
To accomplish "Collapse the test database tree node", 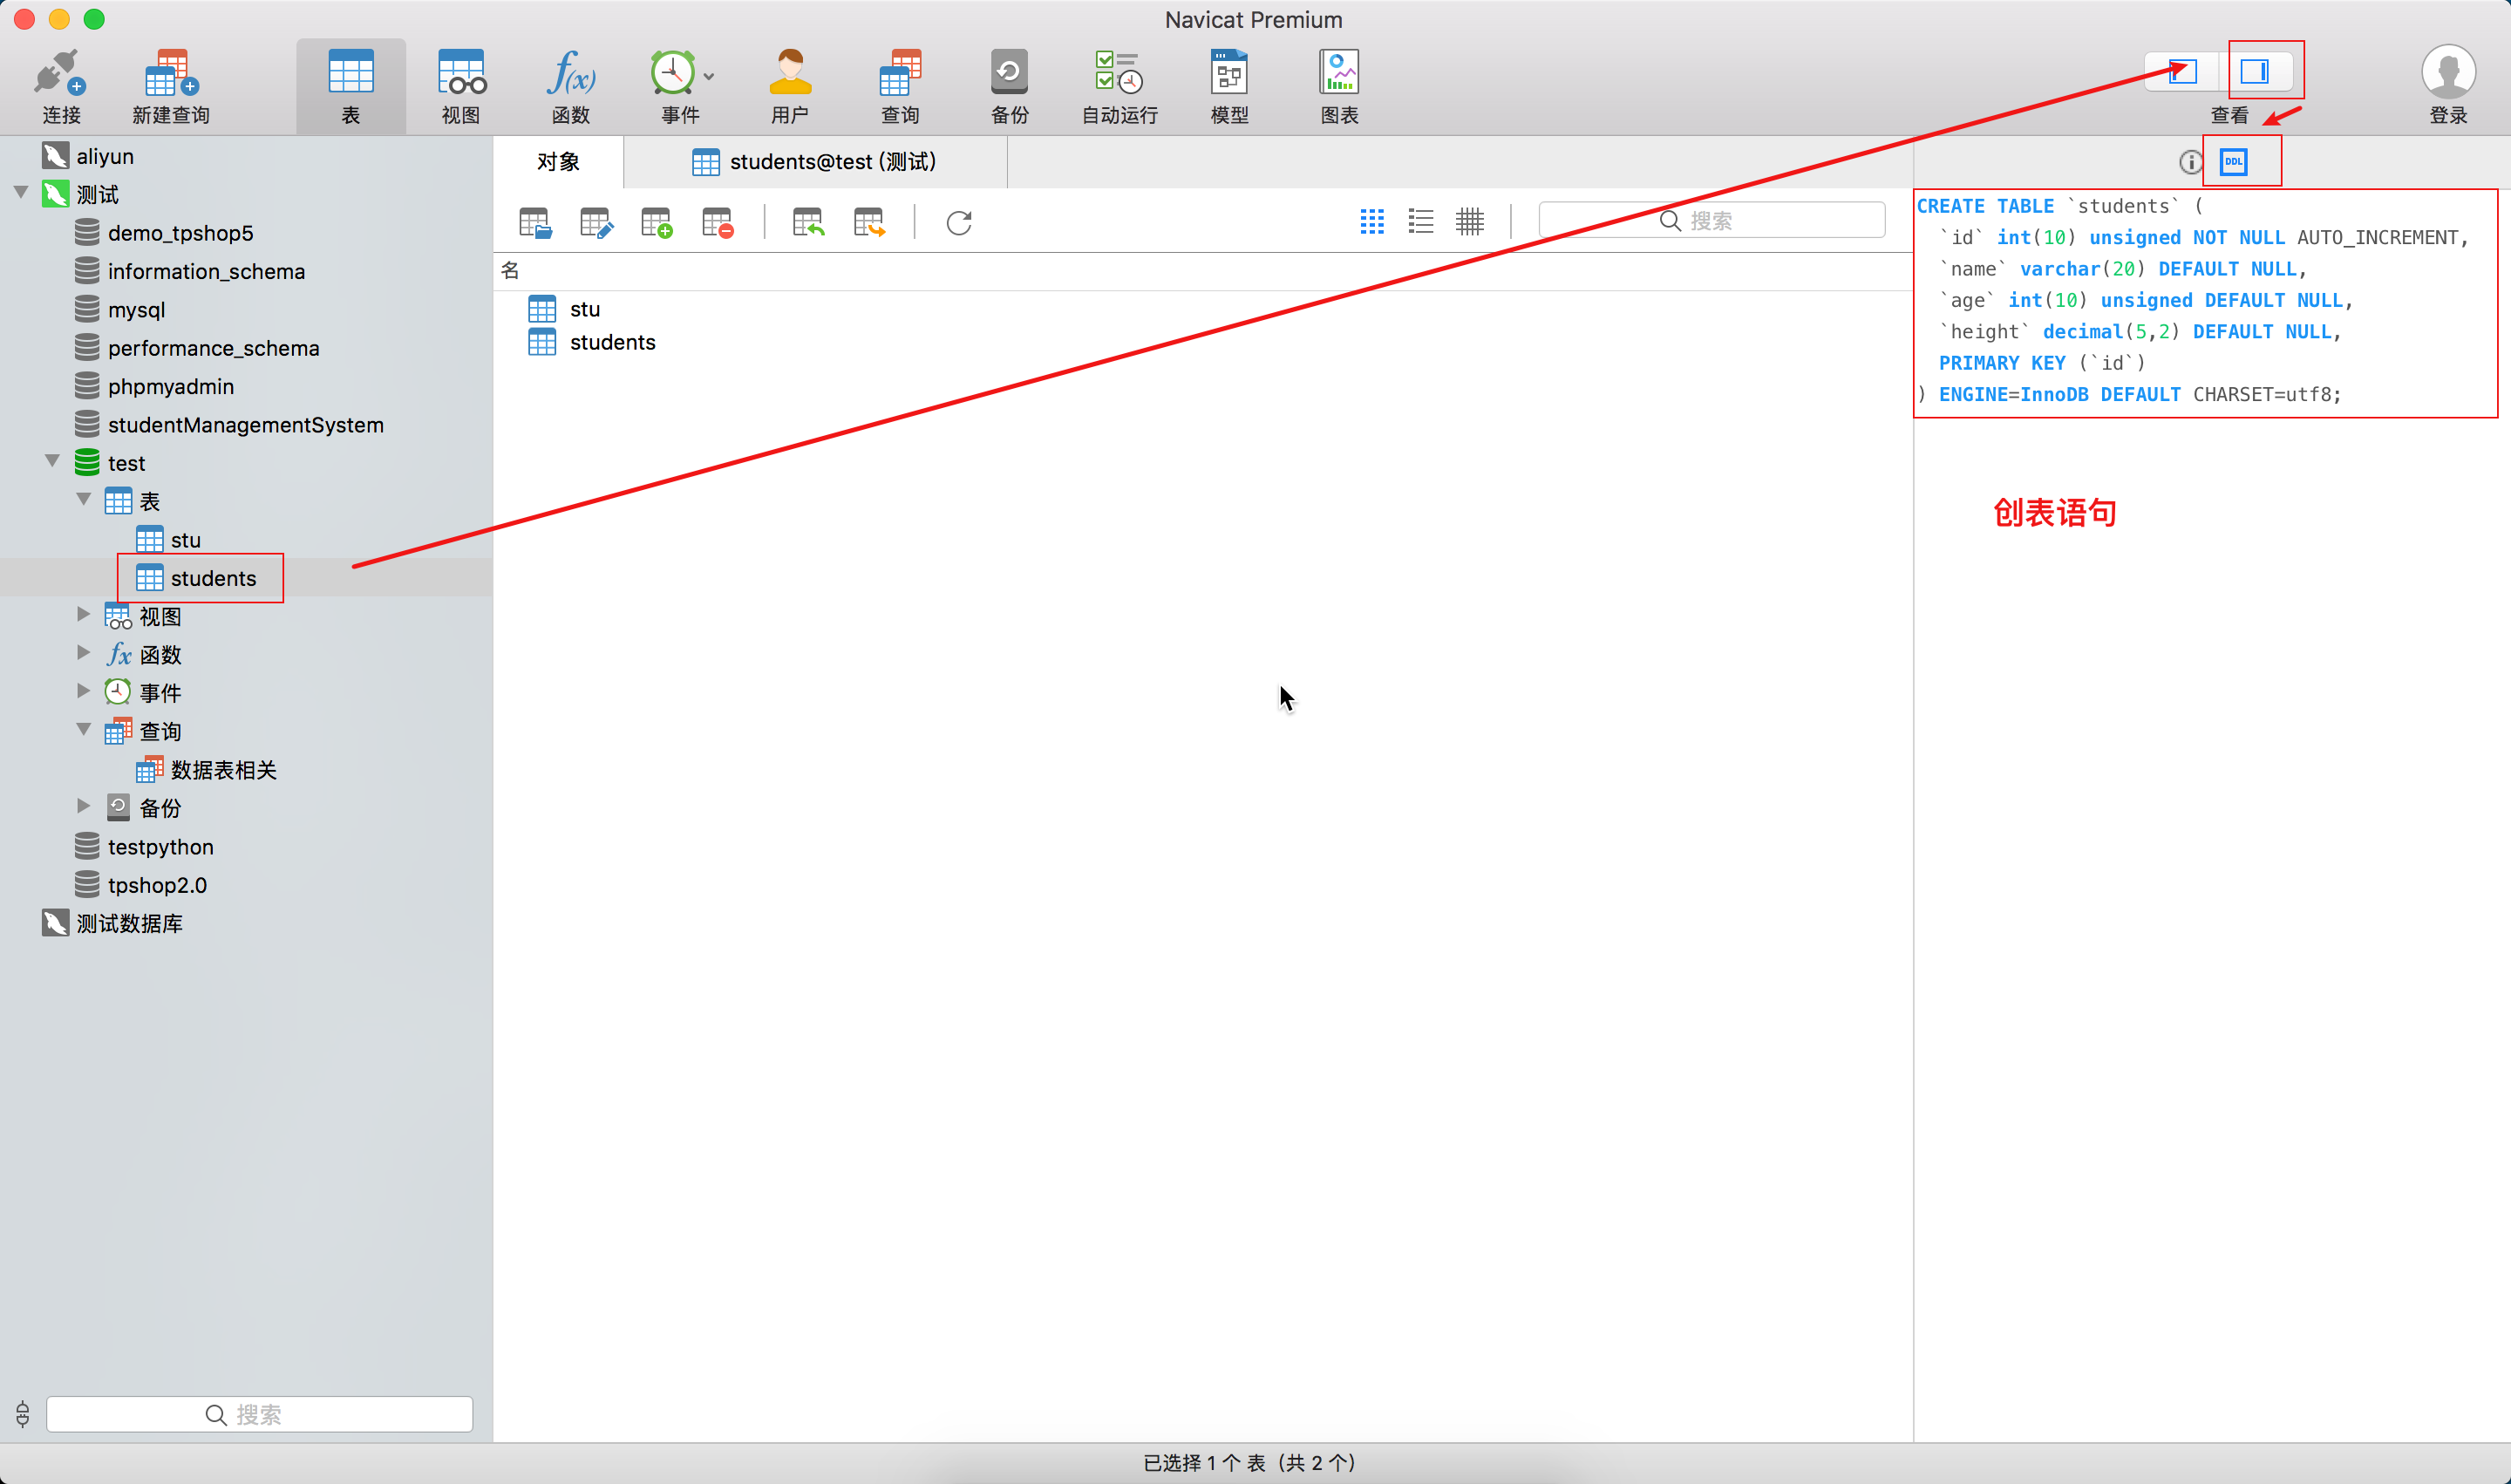I will click(x=52, y=461).
